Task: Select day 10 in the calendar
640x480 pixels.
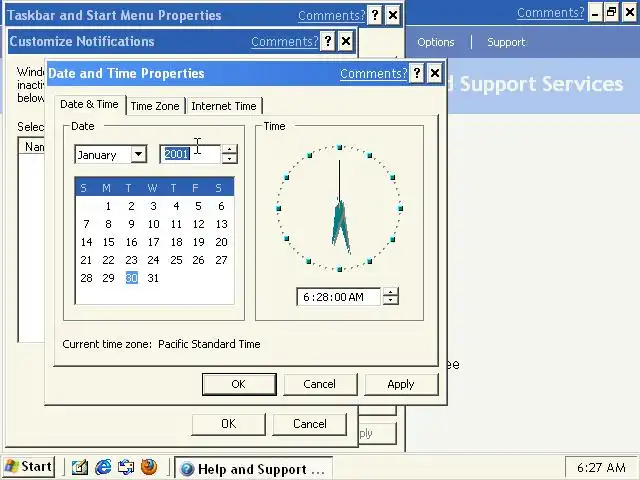Action: (153, 224)
